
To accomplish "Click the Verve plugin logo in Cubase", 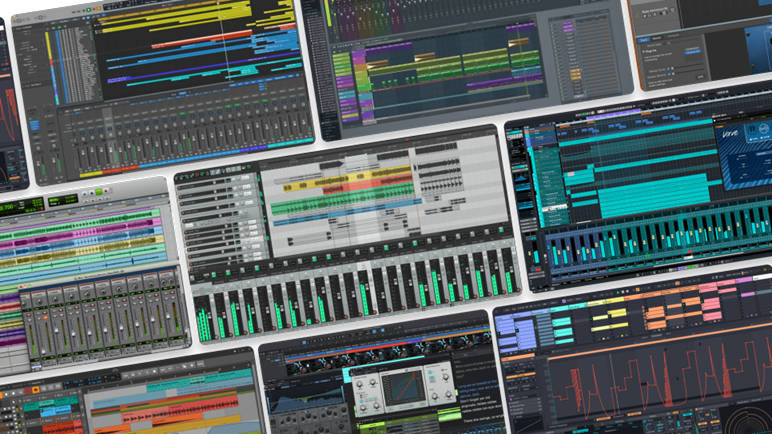I will [x=730, y=134].
